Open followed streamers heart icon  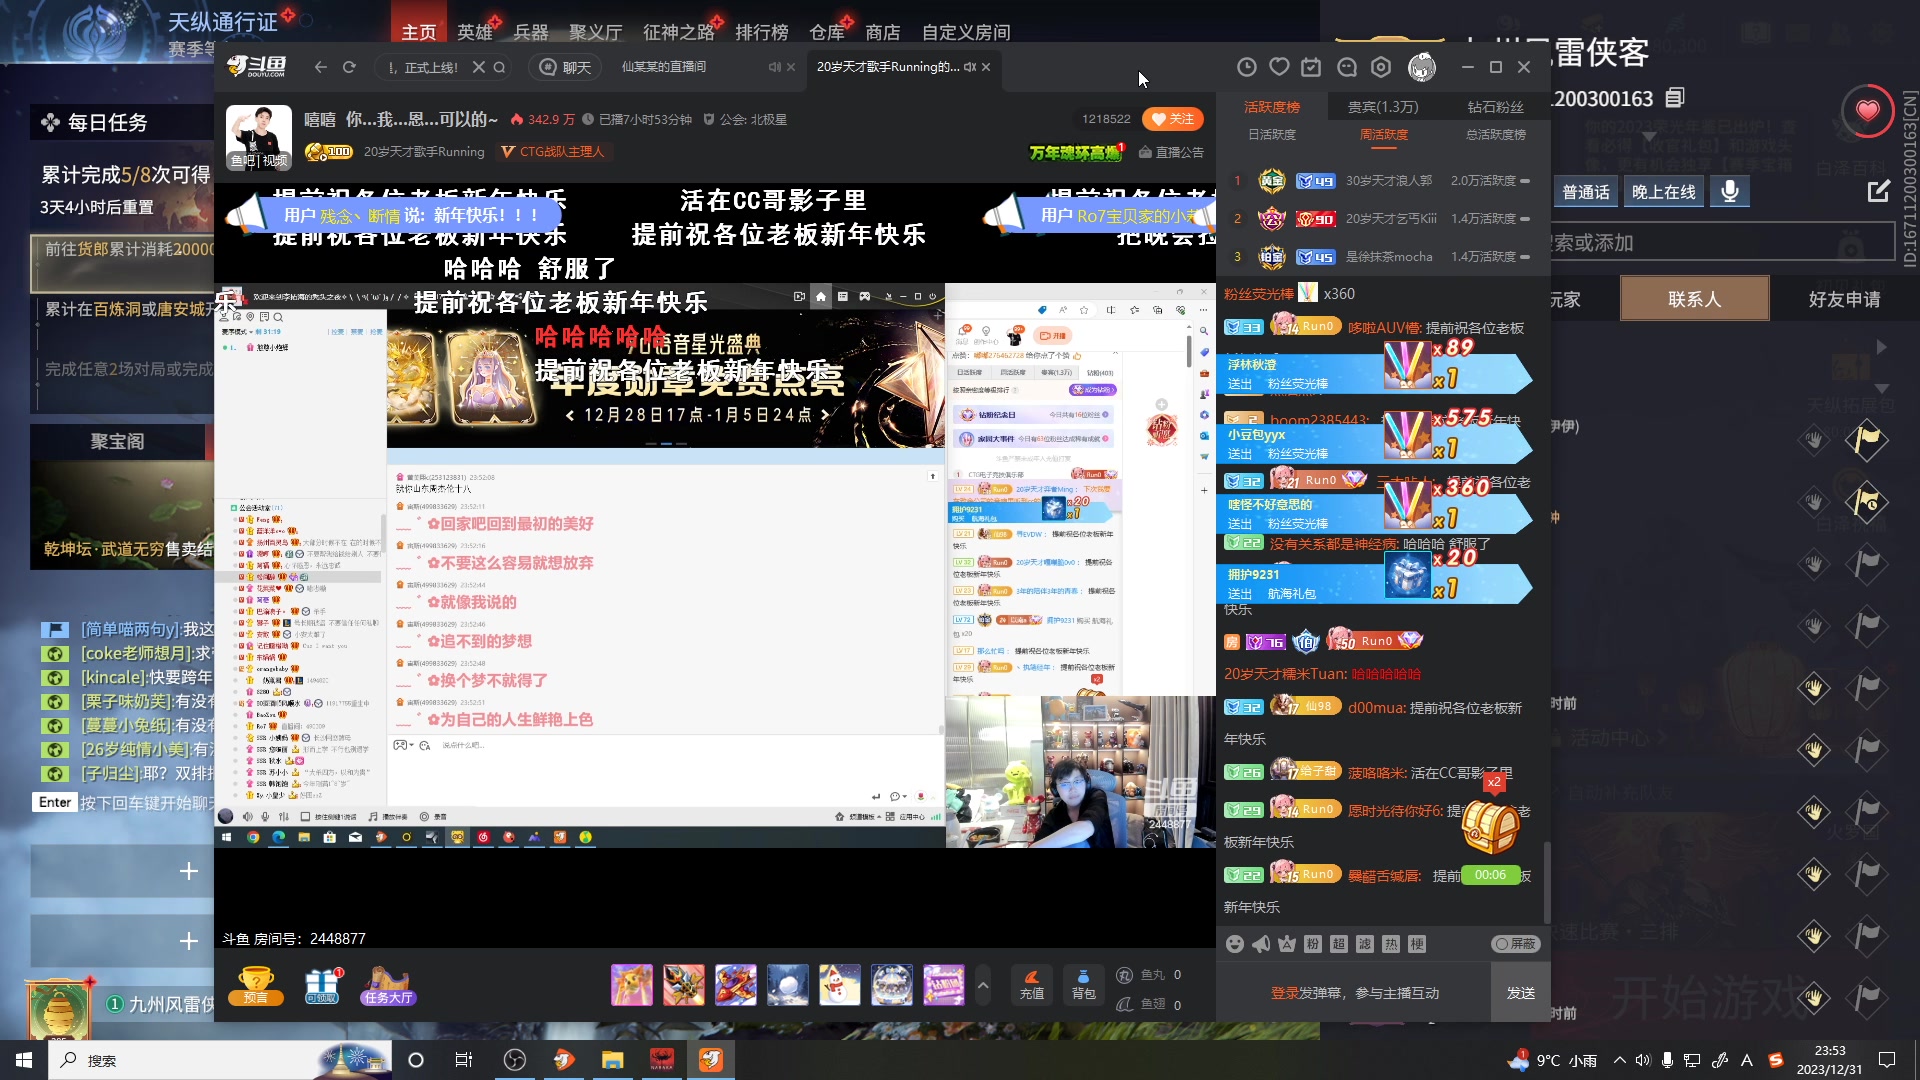[1279, 67]
